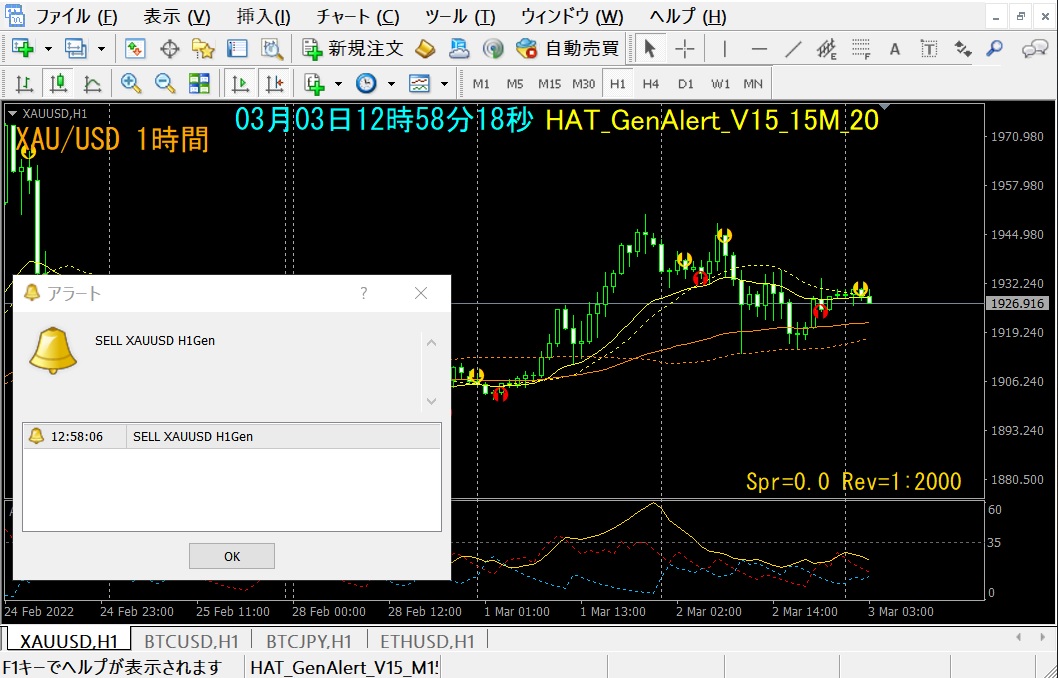
Task: Select the vertical line drawing tool
Action: coord(725,49)
